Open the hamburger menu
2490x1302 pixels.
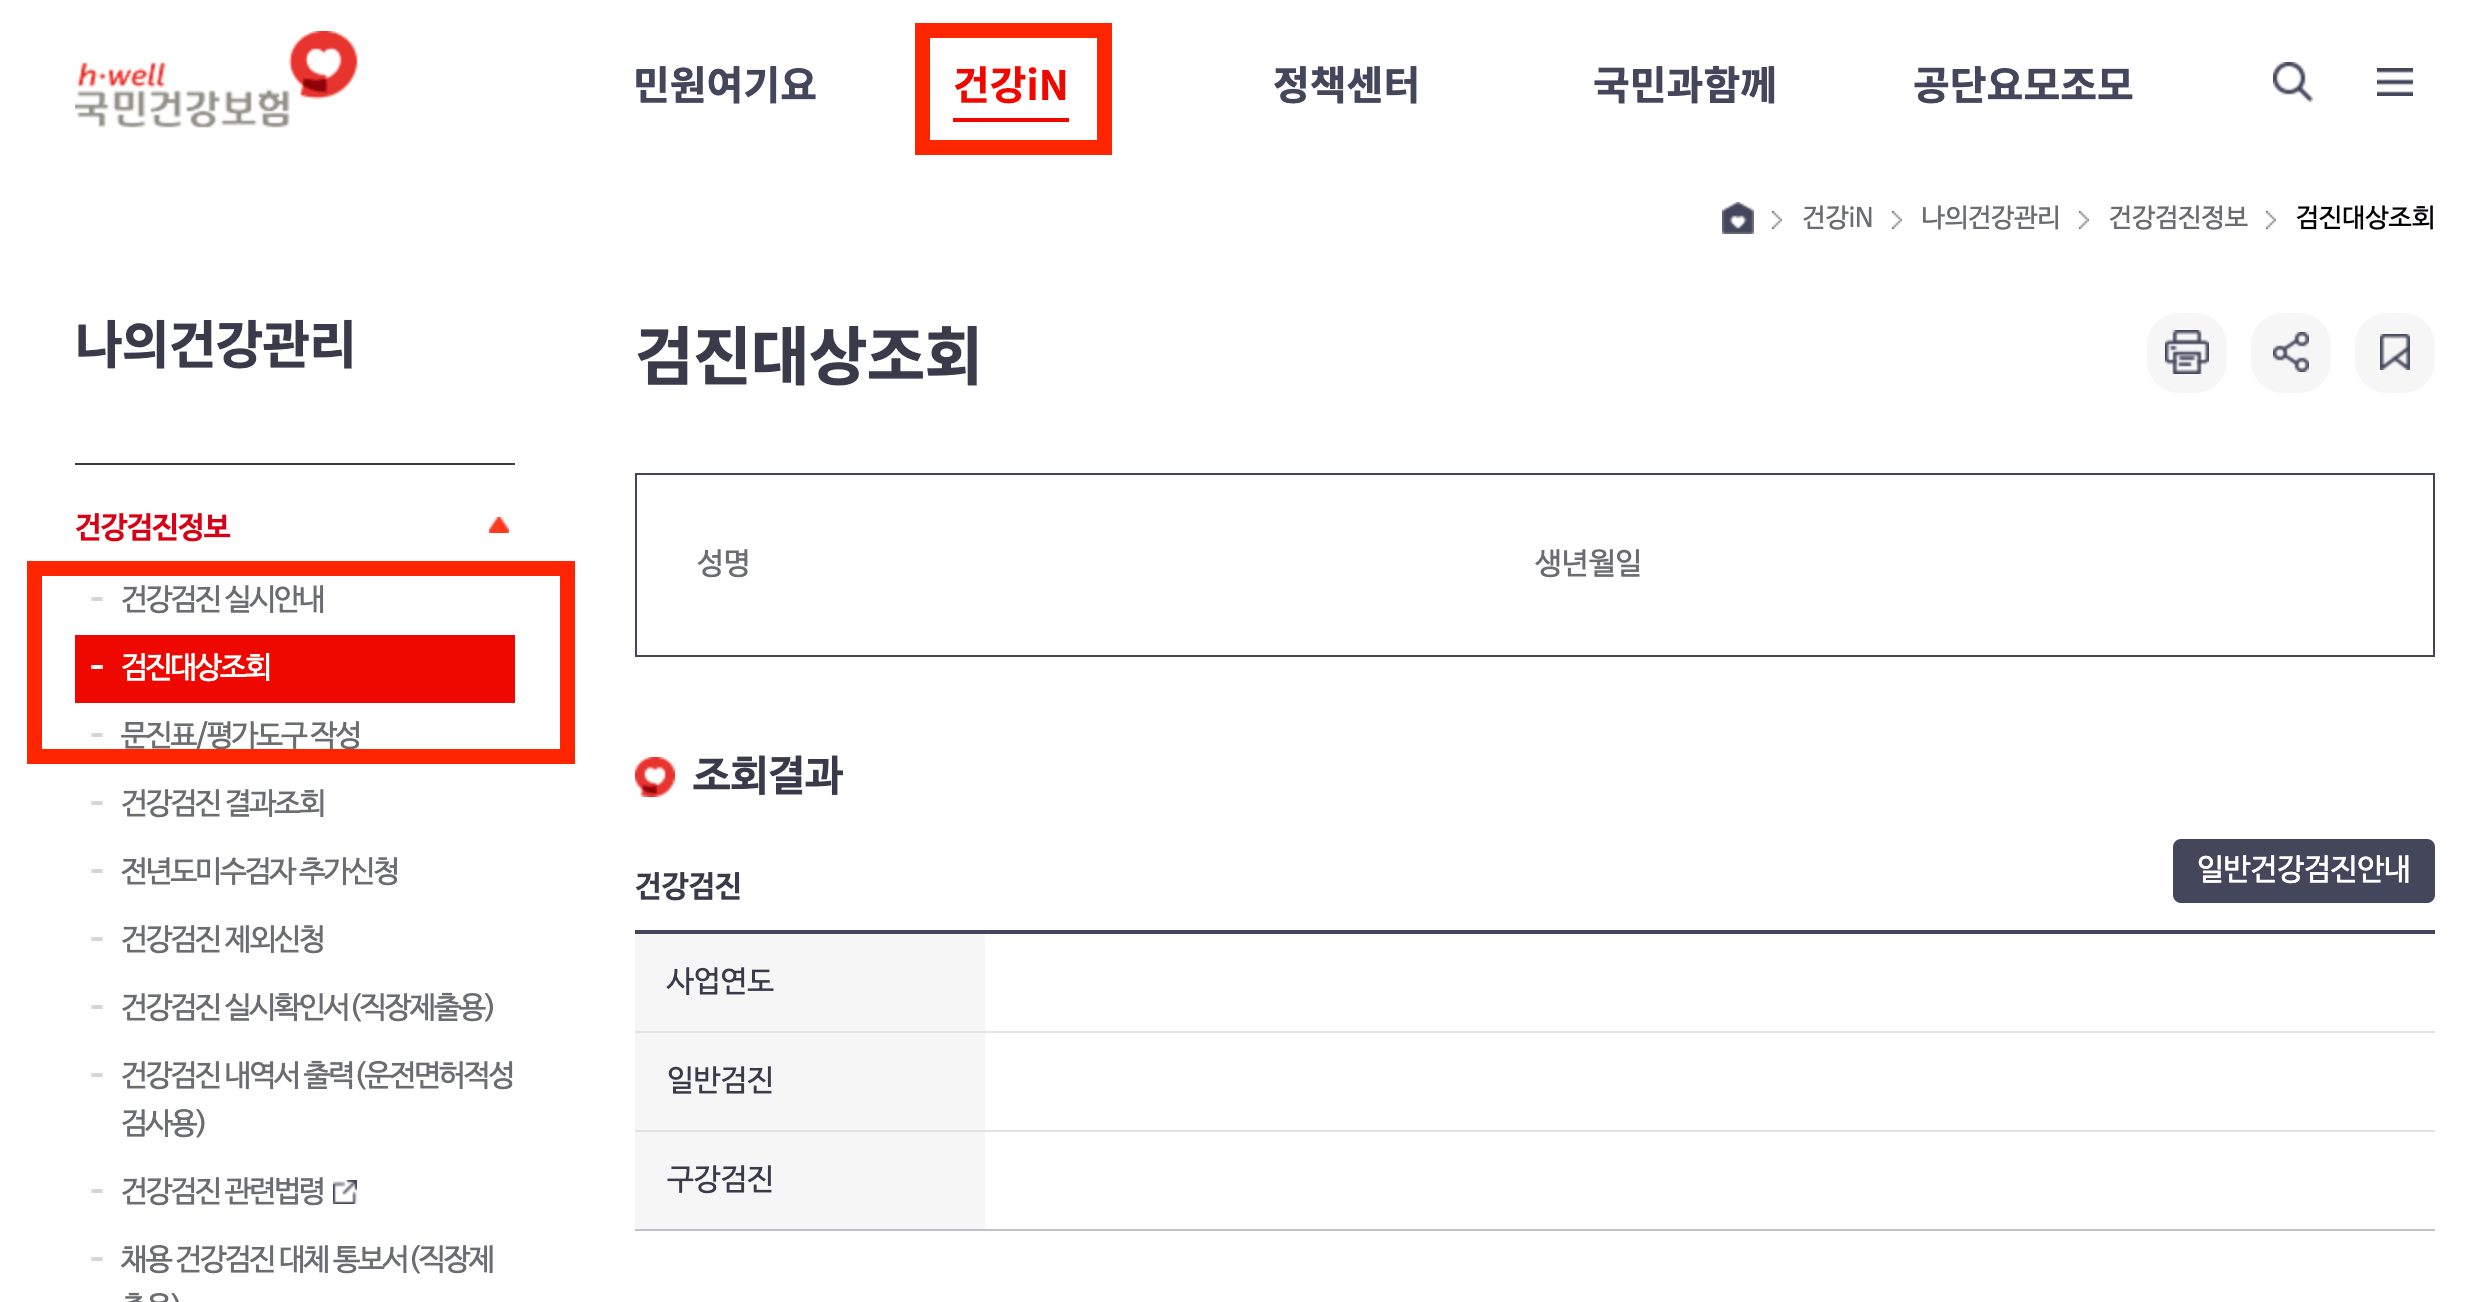pos(2395,84)
